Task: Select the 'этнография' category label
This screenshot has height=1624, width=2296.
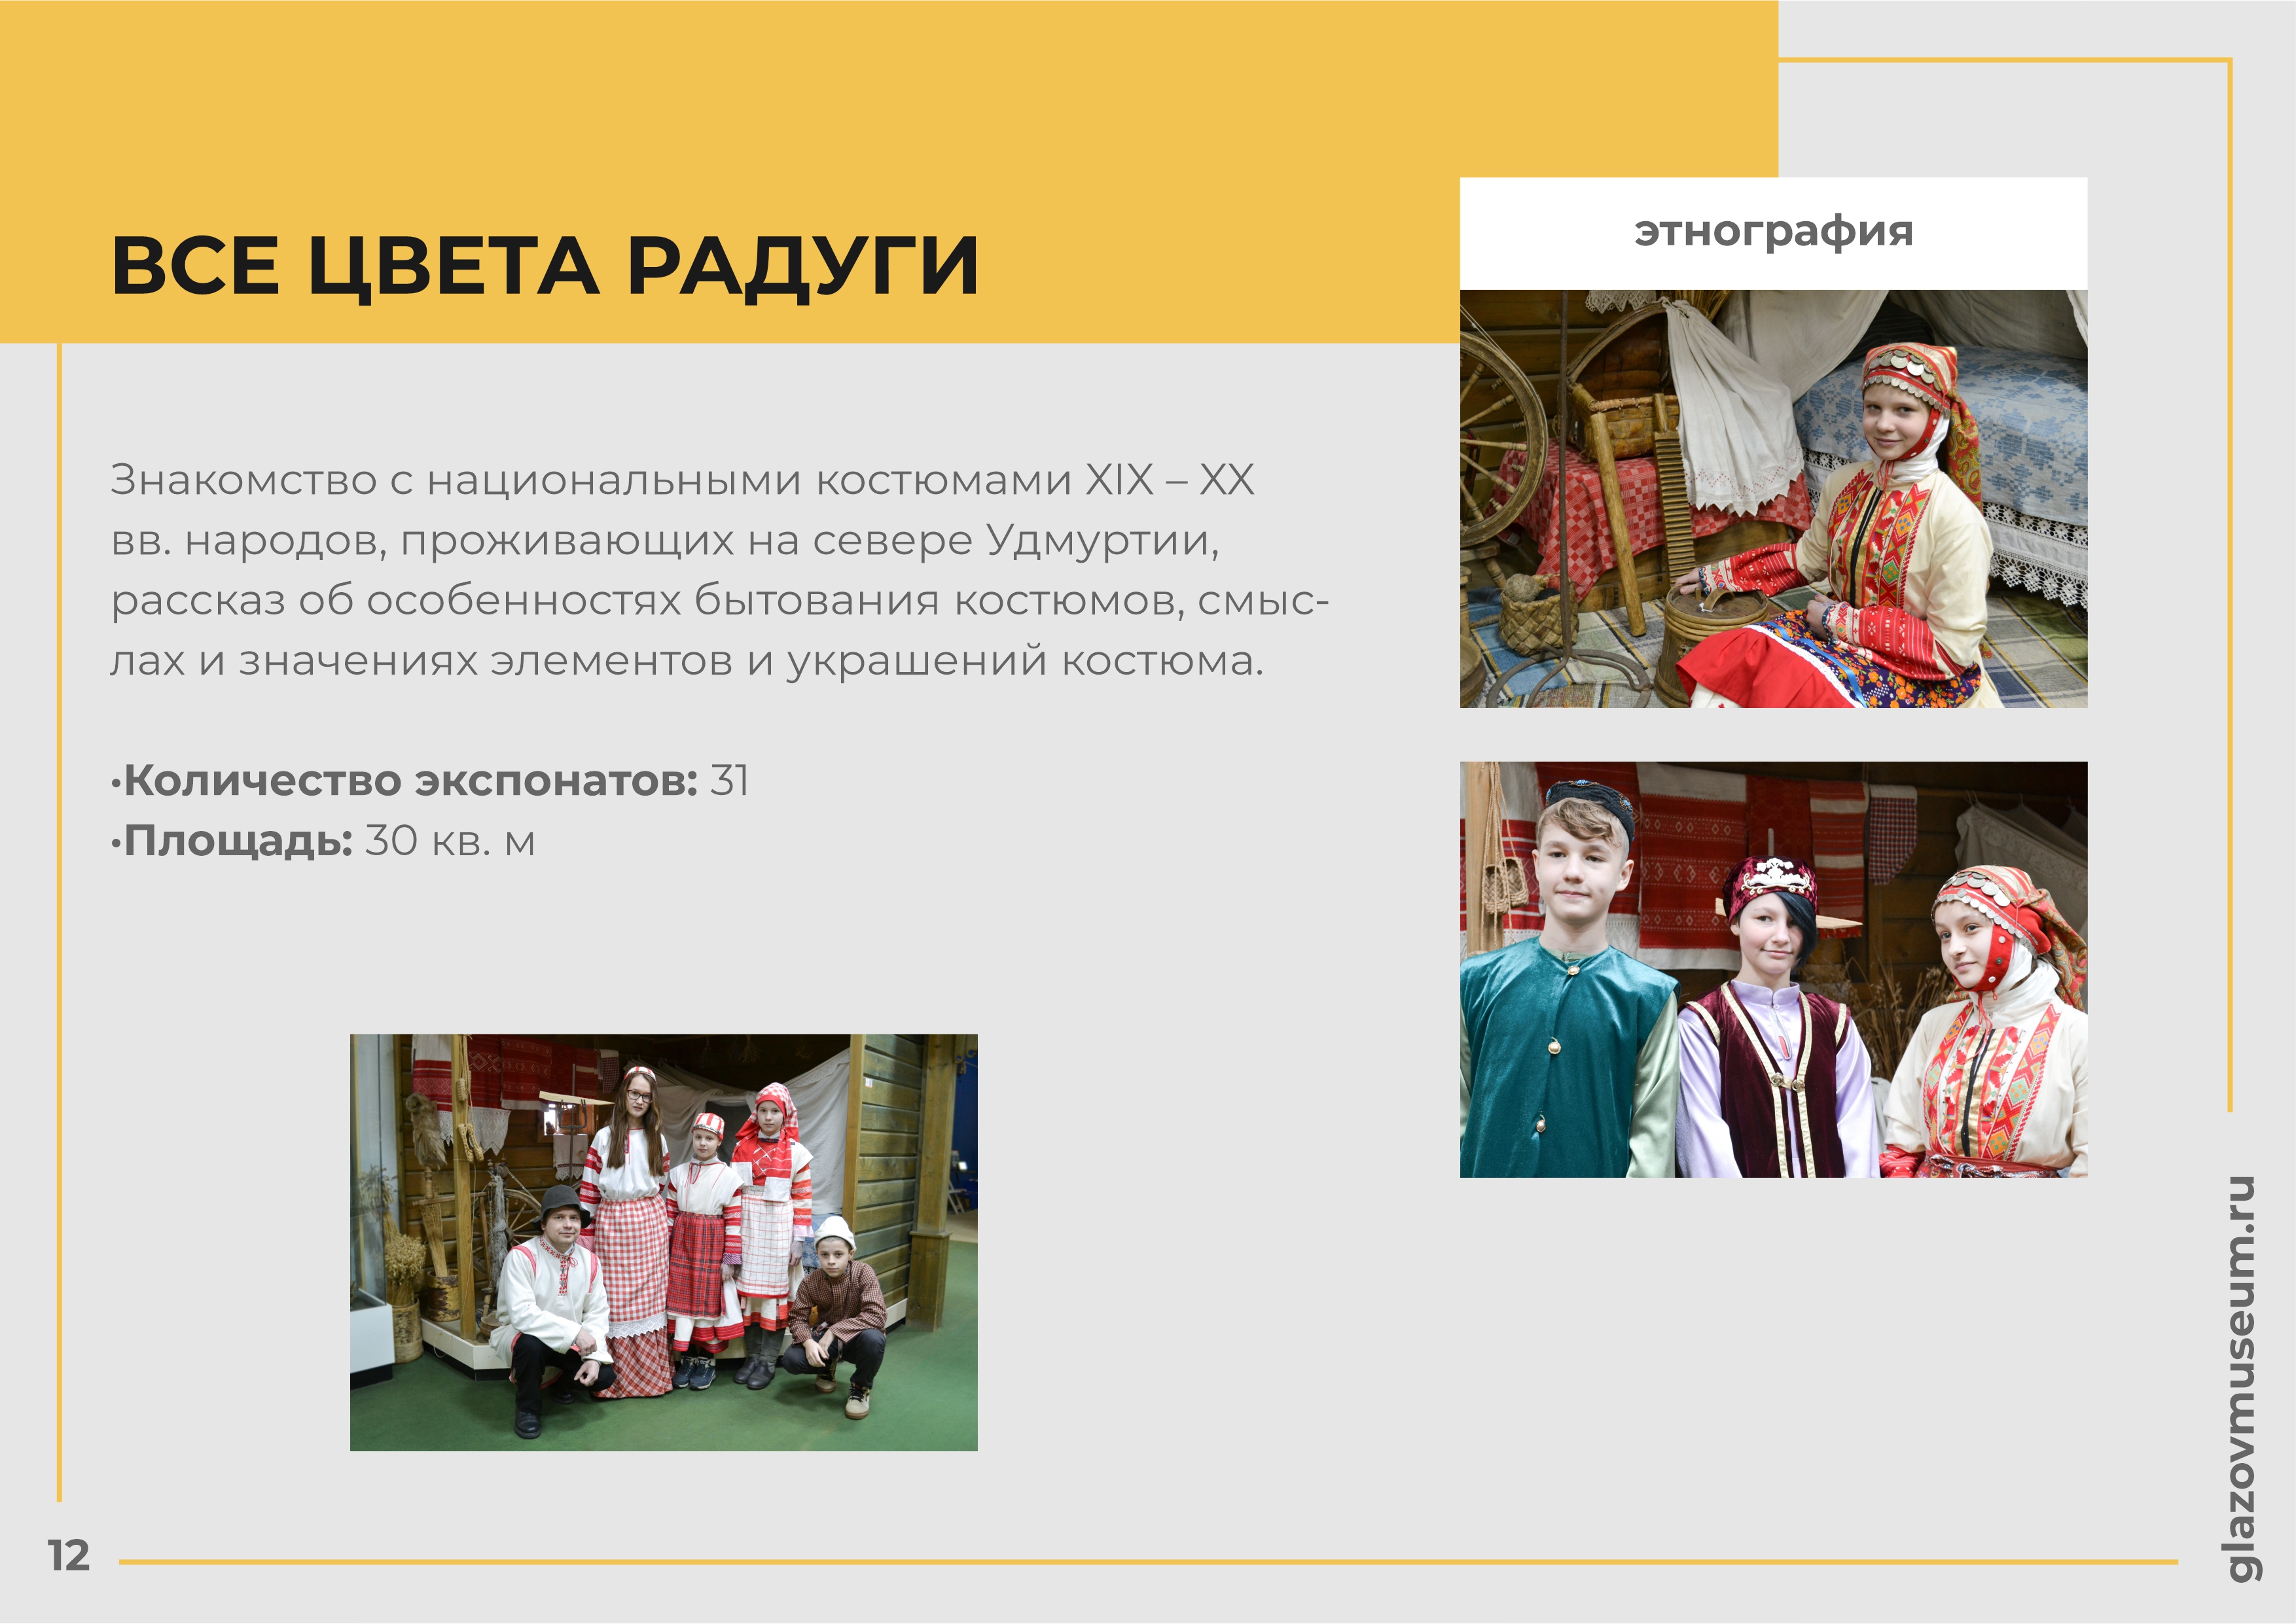Action: coord(1773,232)
